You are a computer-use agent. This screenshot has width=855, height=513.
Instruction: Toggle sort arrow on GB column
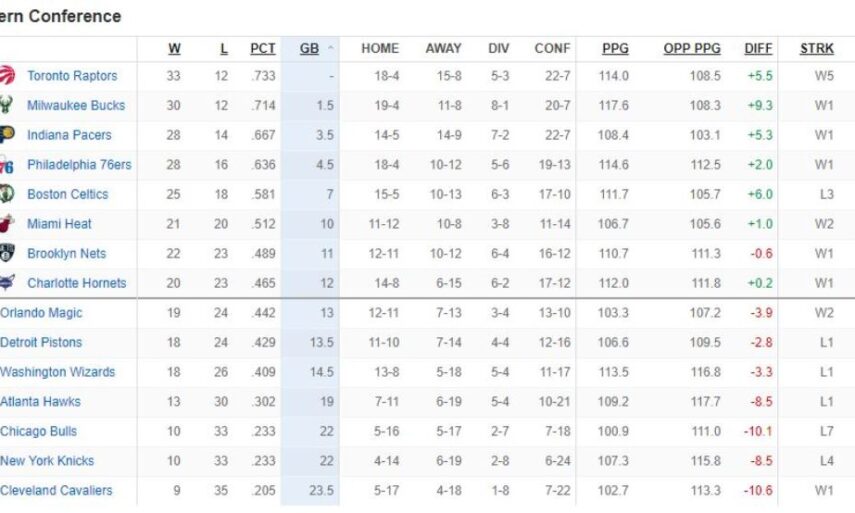[x=330, y=48]
